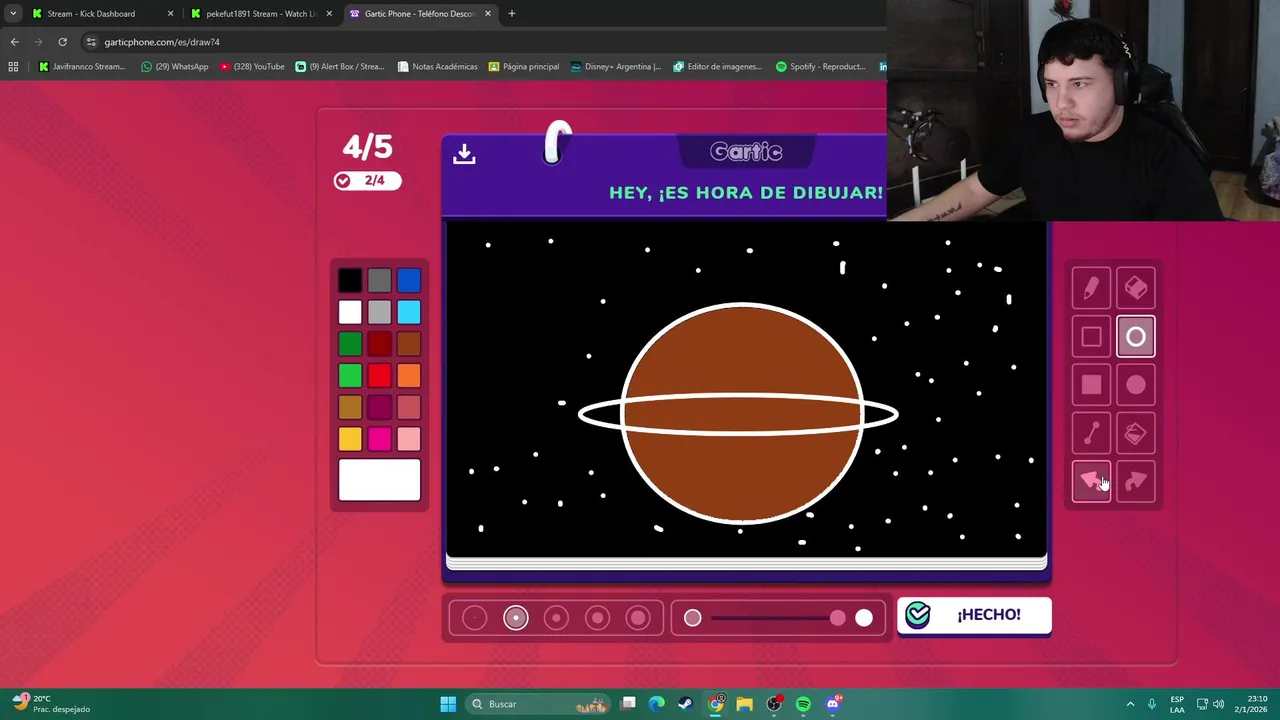Redo the undone stroke
1280x720 pixels.
(1135, 481)
